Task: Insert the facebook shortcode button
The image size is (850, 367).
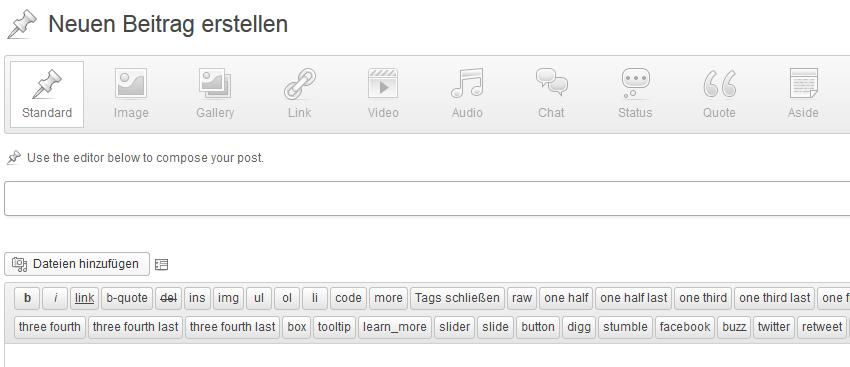Action: point(685,327)
